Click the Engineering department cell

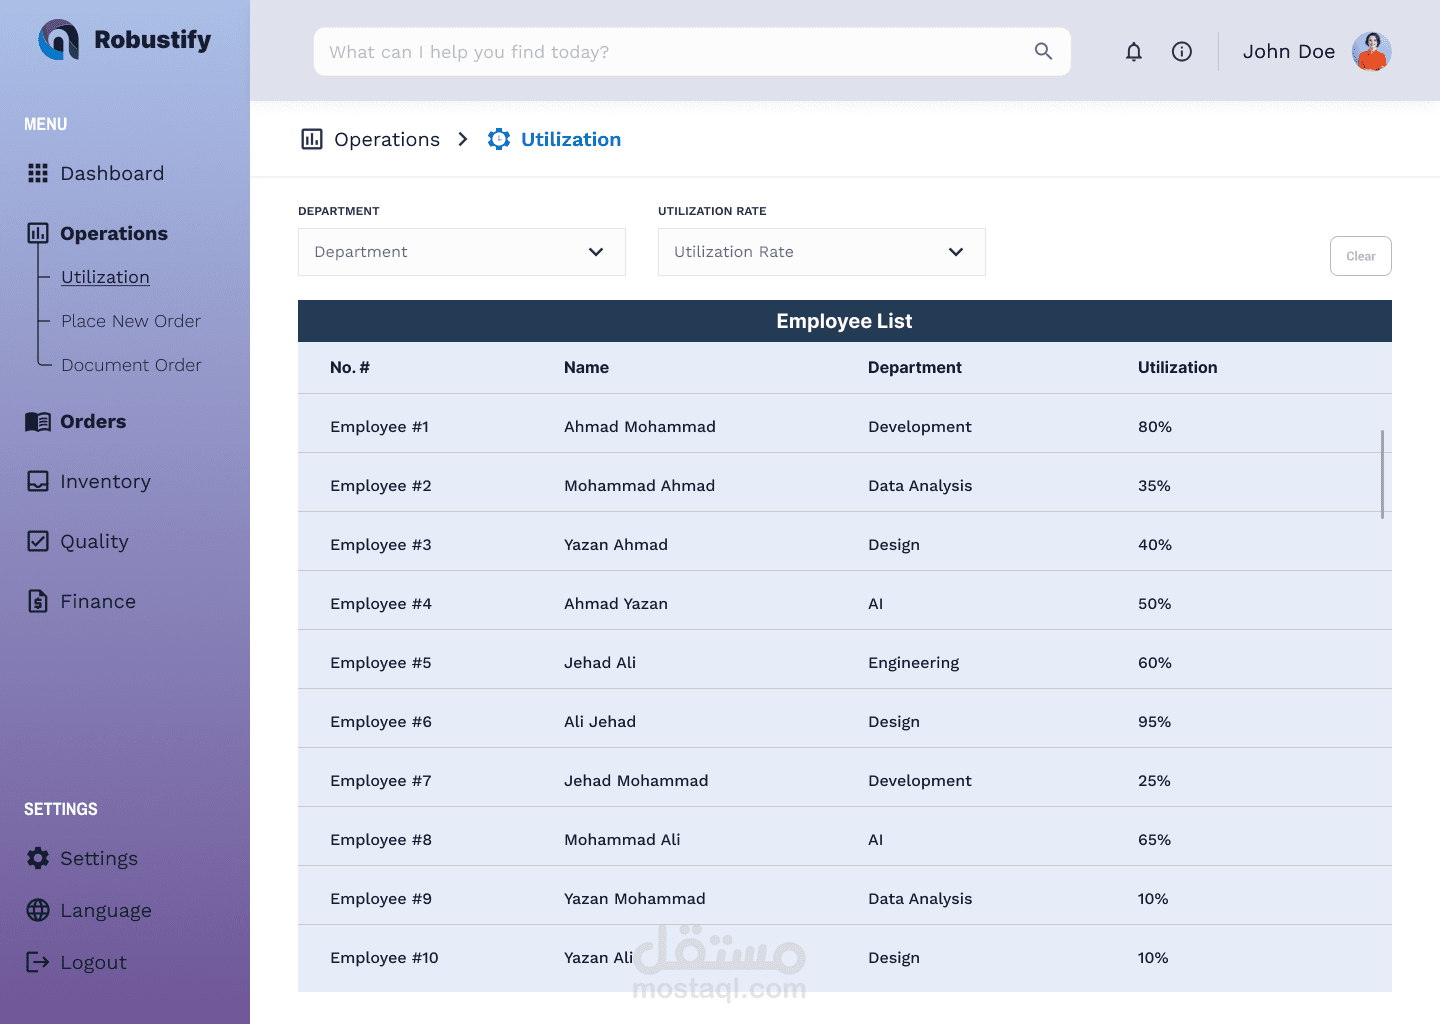914,662
